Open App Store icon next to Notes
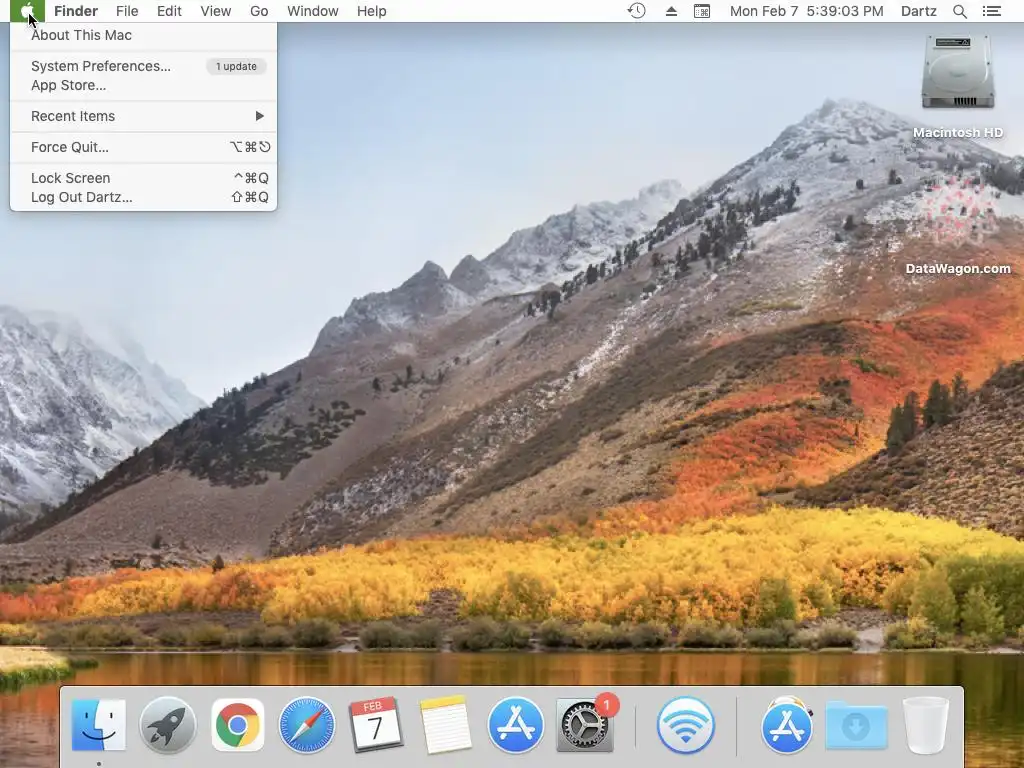The height and width of the screenshot is (768, 1024). point(515,725)
